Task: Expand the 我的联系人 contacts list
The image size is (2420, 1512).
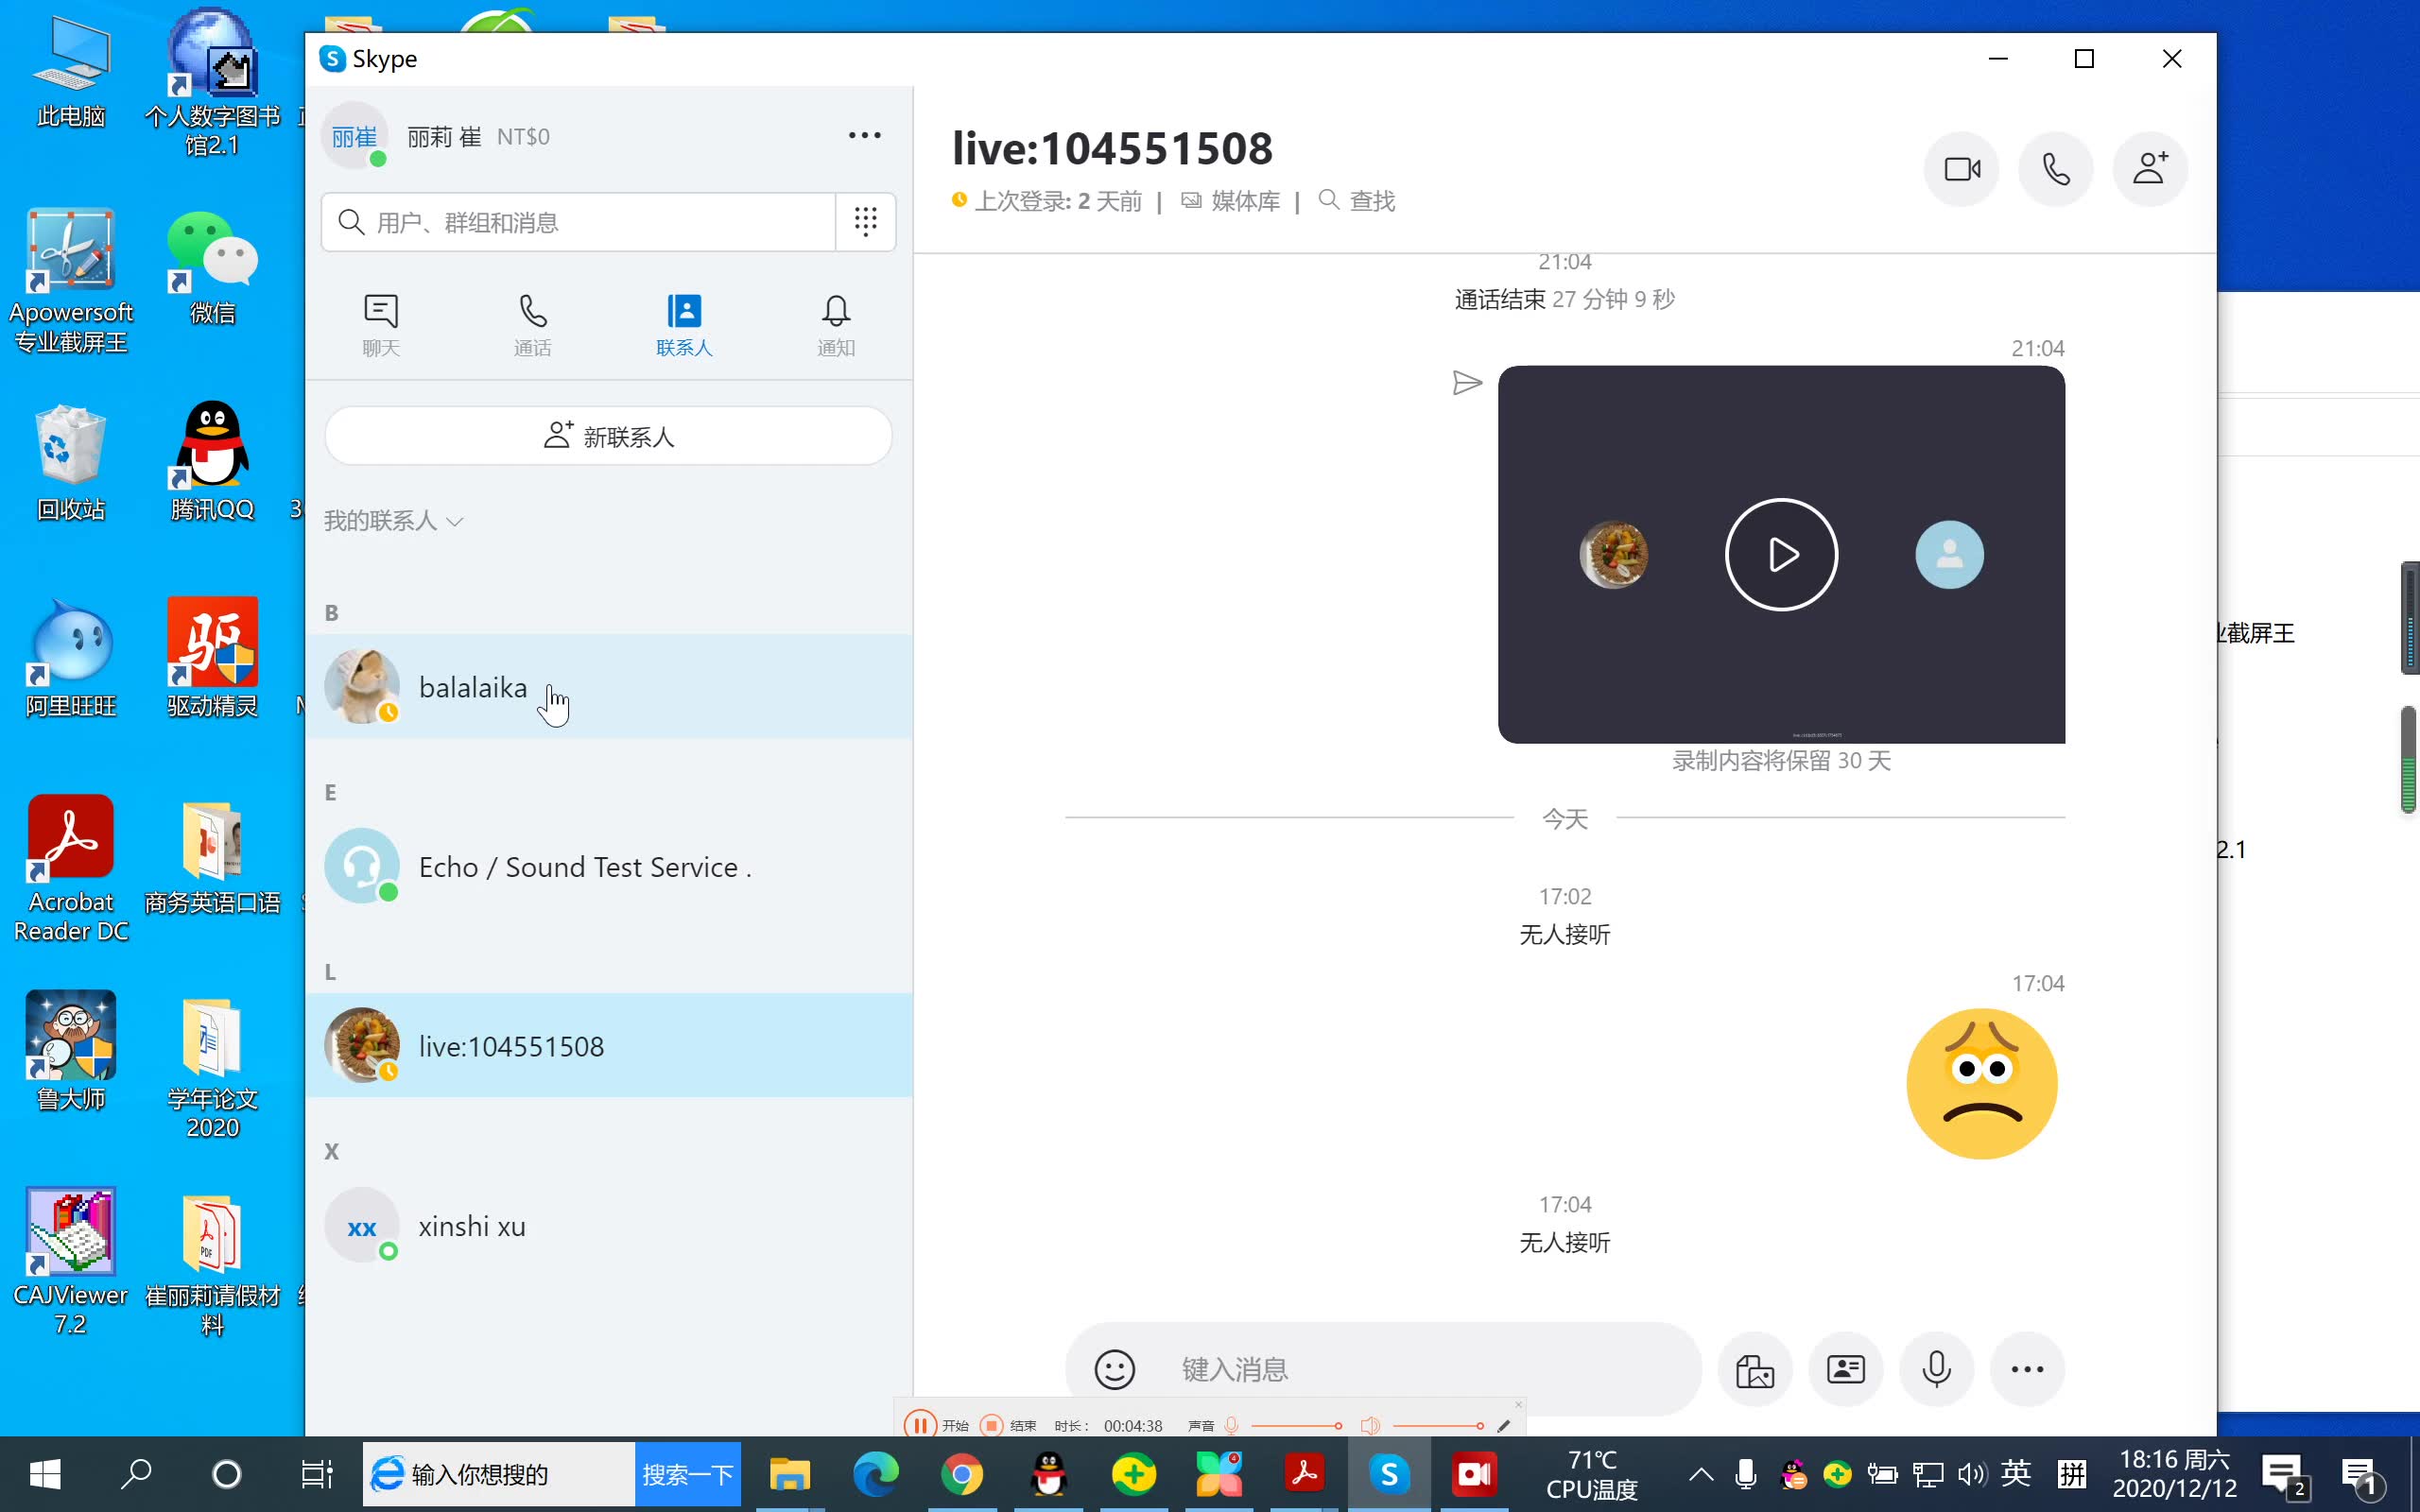Action: [392, 519]
